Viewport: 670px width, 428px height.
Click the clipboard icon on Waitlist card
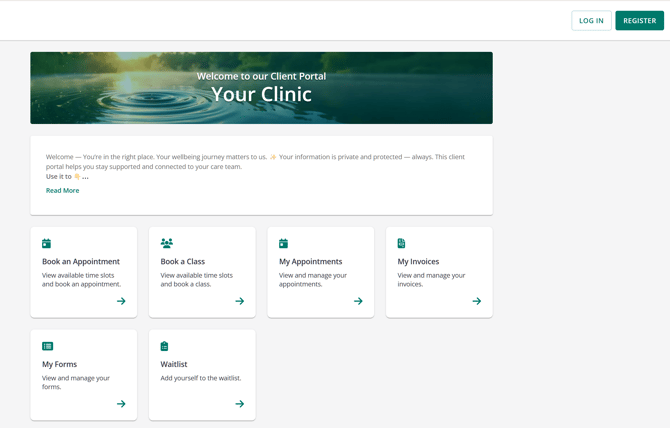165,346
